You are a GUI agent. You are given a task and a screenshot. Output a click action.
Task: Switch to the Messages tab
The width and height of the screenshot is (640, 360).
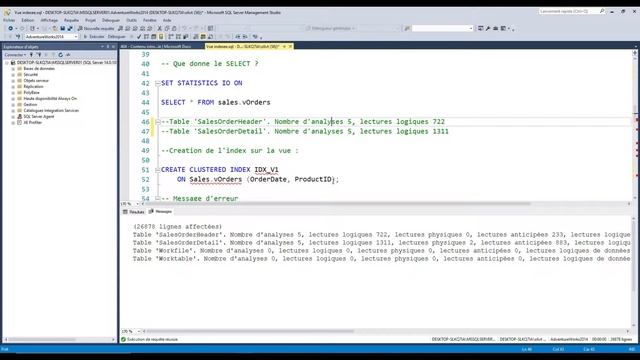click(x=160, y=212)
